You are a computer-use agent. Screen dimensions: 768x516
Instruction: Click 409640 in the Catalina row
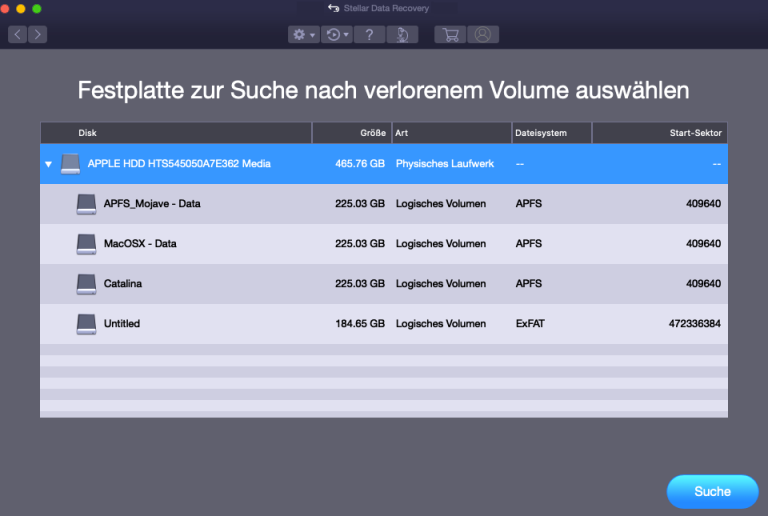click(x=703, y=283)
